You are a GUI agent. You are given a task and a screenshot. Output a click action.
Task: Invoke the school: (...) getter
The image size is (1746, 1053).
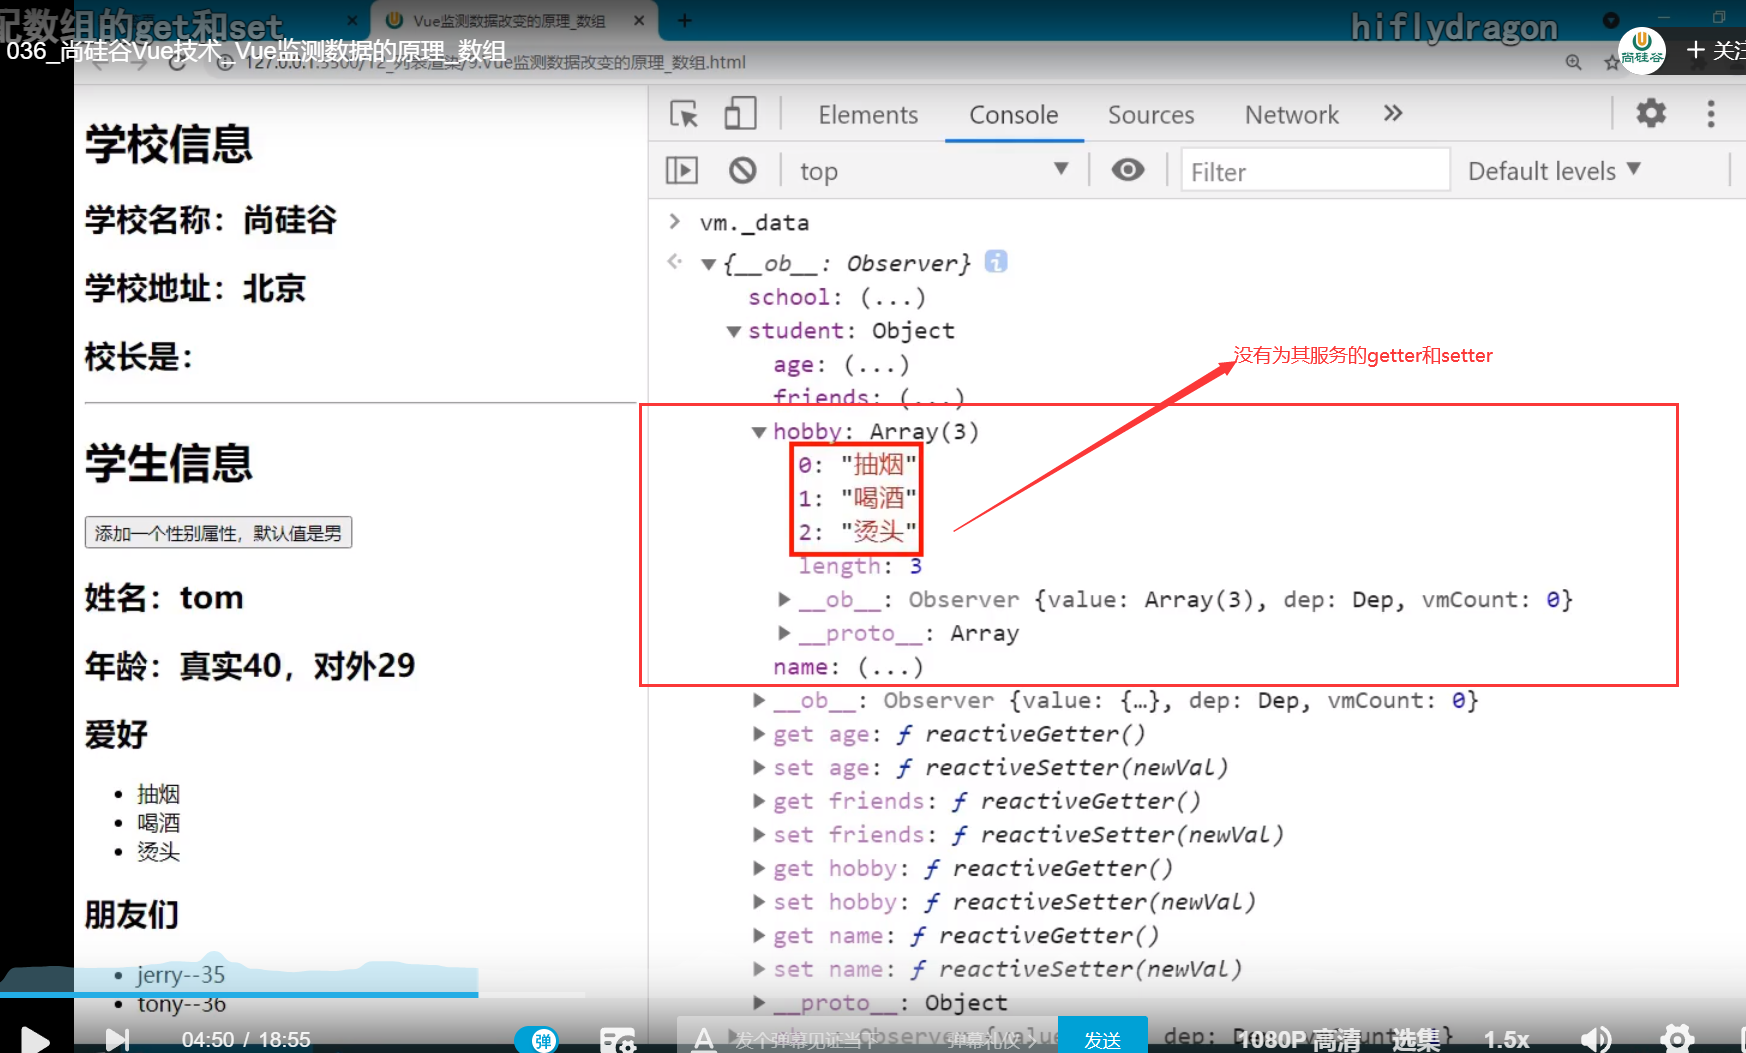coord(893,297)
